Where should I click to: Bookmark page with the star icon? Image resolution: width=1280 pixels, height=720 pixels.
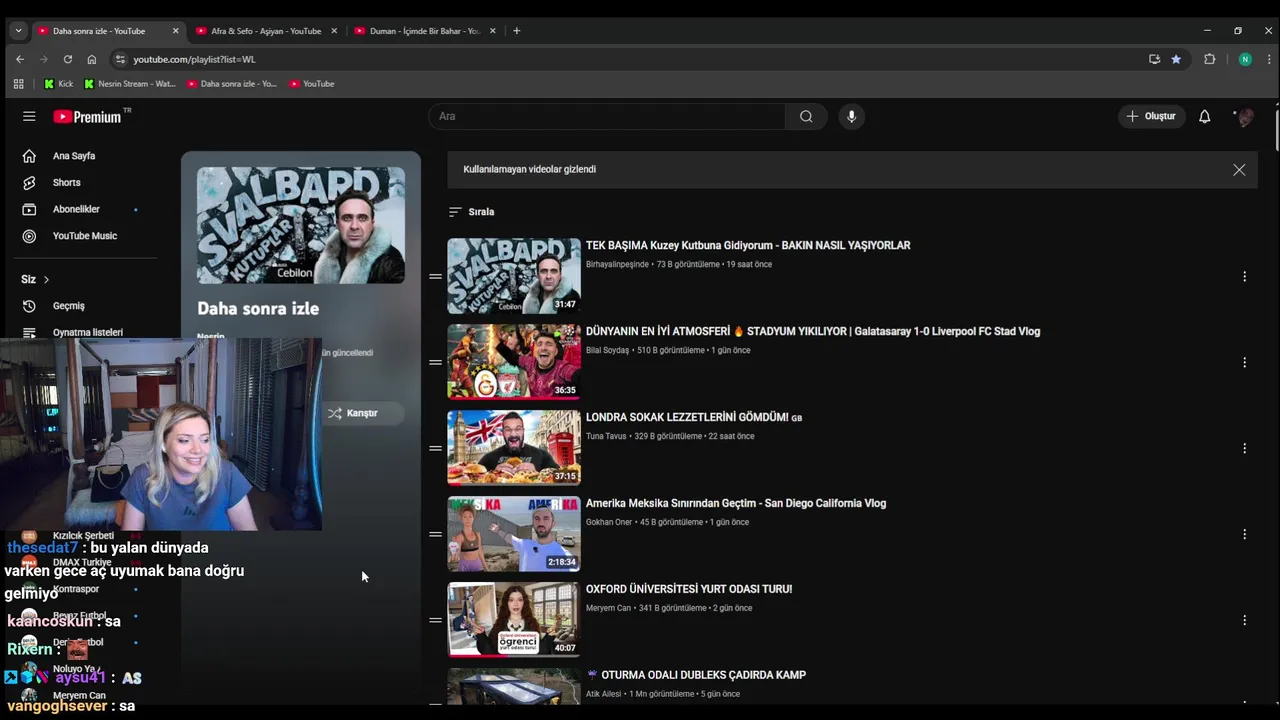[x=1176, y=59]
